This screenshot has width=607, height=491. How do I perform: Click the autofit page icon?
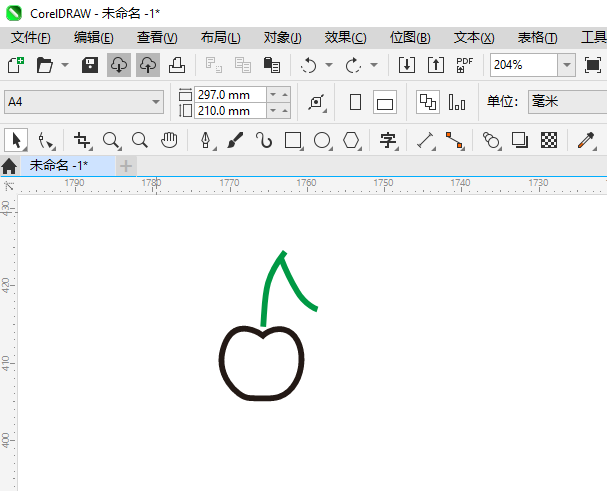click(x=317, y=102)
